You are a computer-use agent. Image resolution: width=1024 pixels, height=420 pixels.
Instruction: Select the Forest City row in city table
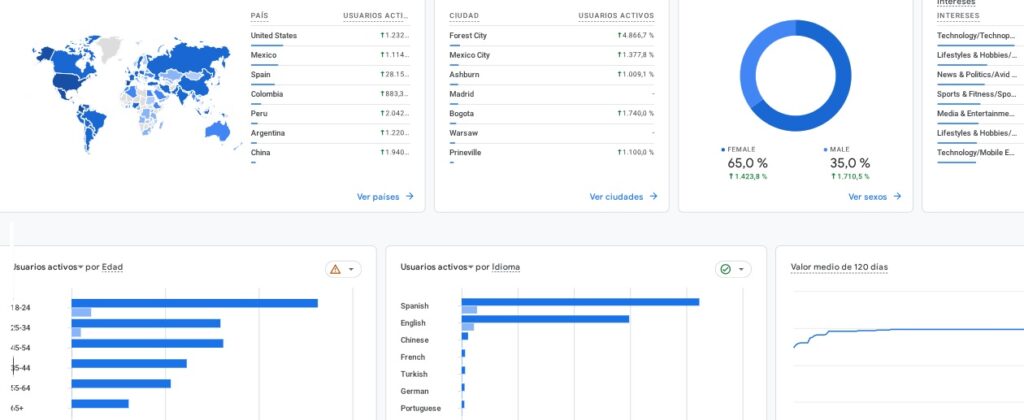(468, 36)
